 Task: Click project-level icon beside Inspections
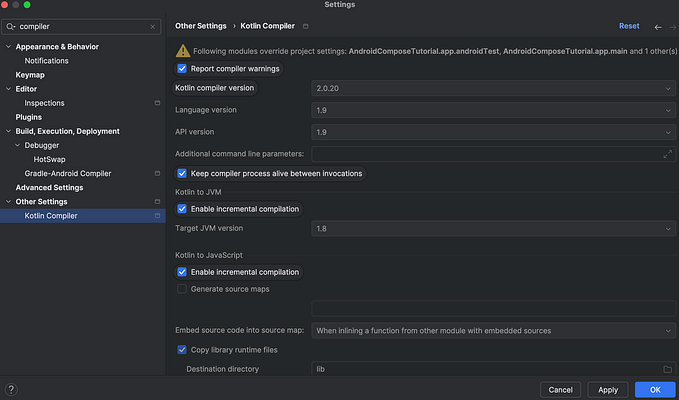157,103
